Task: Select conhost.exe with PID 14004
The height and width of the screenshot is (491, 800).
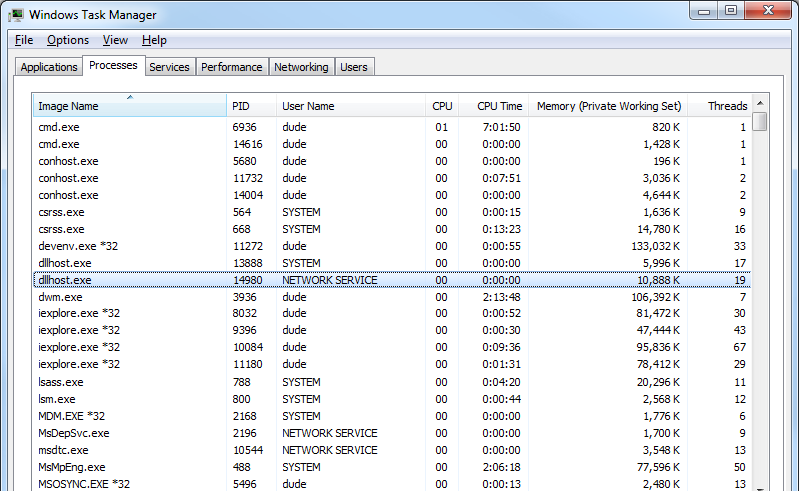Action: point(392,195)
